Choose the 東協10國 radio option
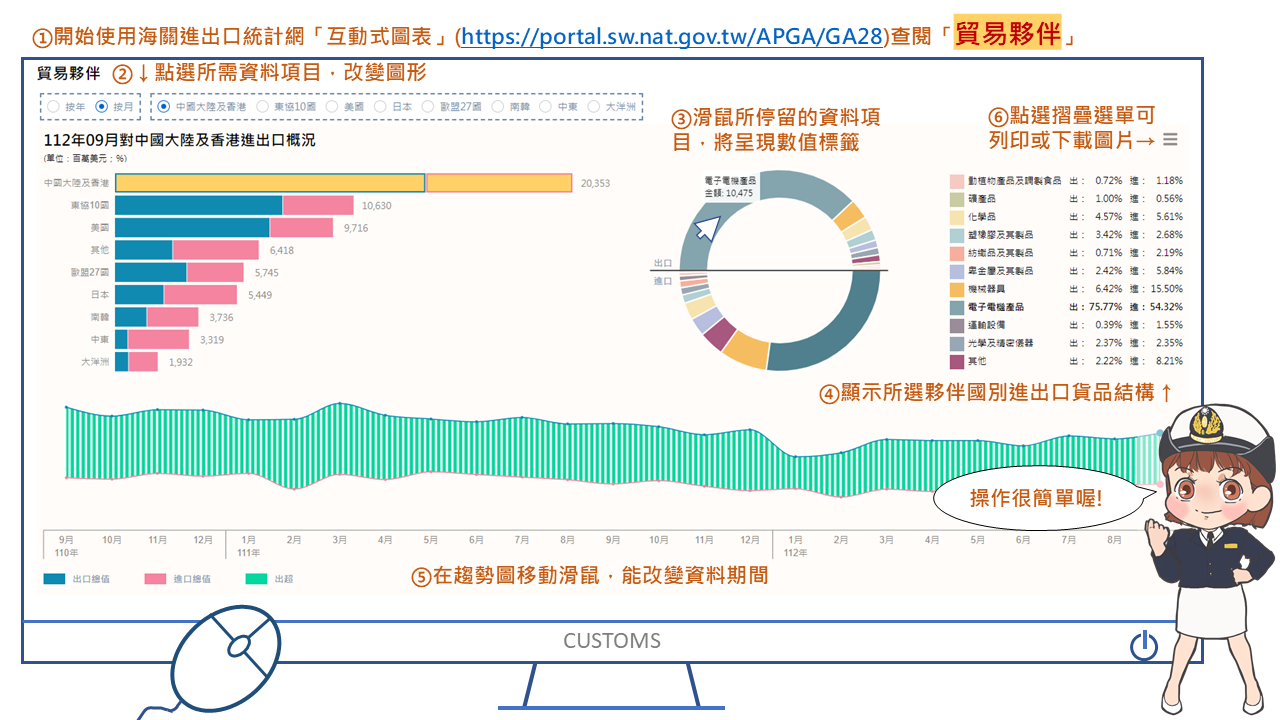Viewport: 1280px width, 720px height. 263,106
